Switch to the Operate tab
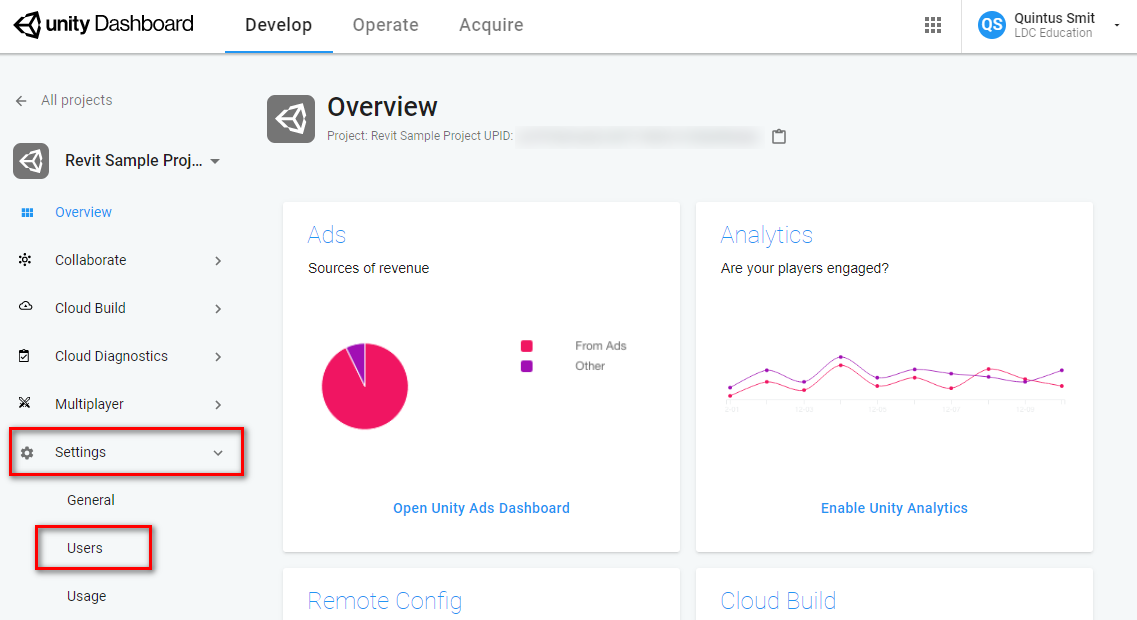 click(x=385, y=25)
